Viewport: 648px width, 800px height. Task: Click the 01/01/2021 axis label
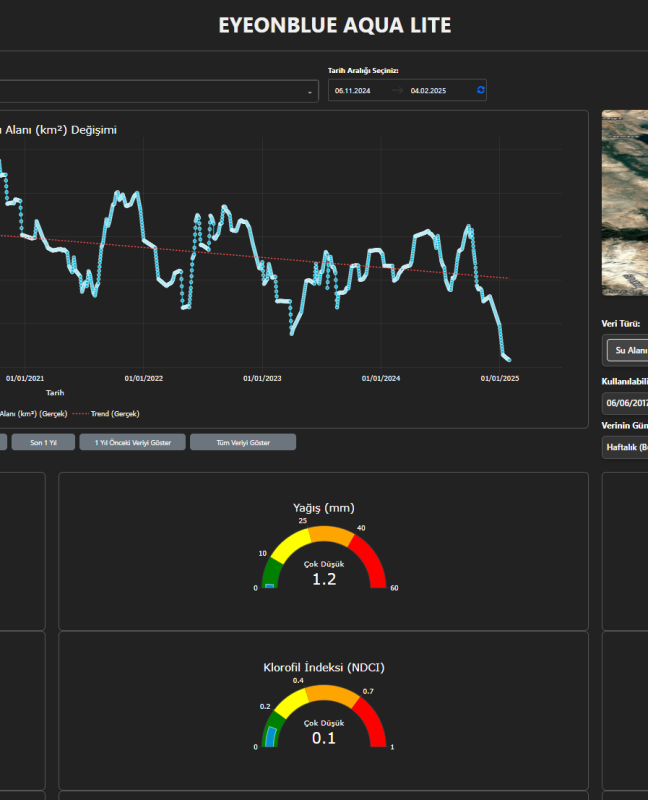(x=25, y=379)
